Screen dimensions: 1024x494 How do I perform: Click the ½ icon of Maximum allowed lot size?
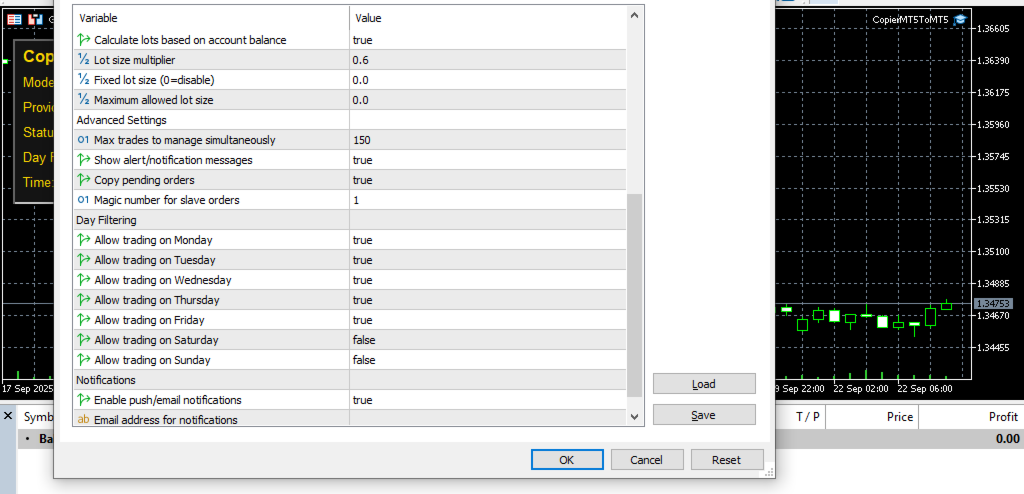click(84, 100)
